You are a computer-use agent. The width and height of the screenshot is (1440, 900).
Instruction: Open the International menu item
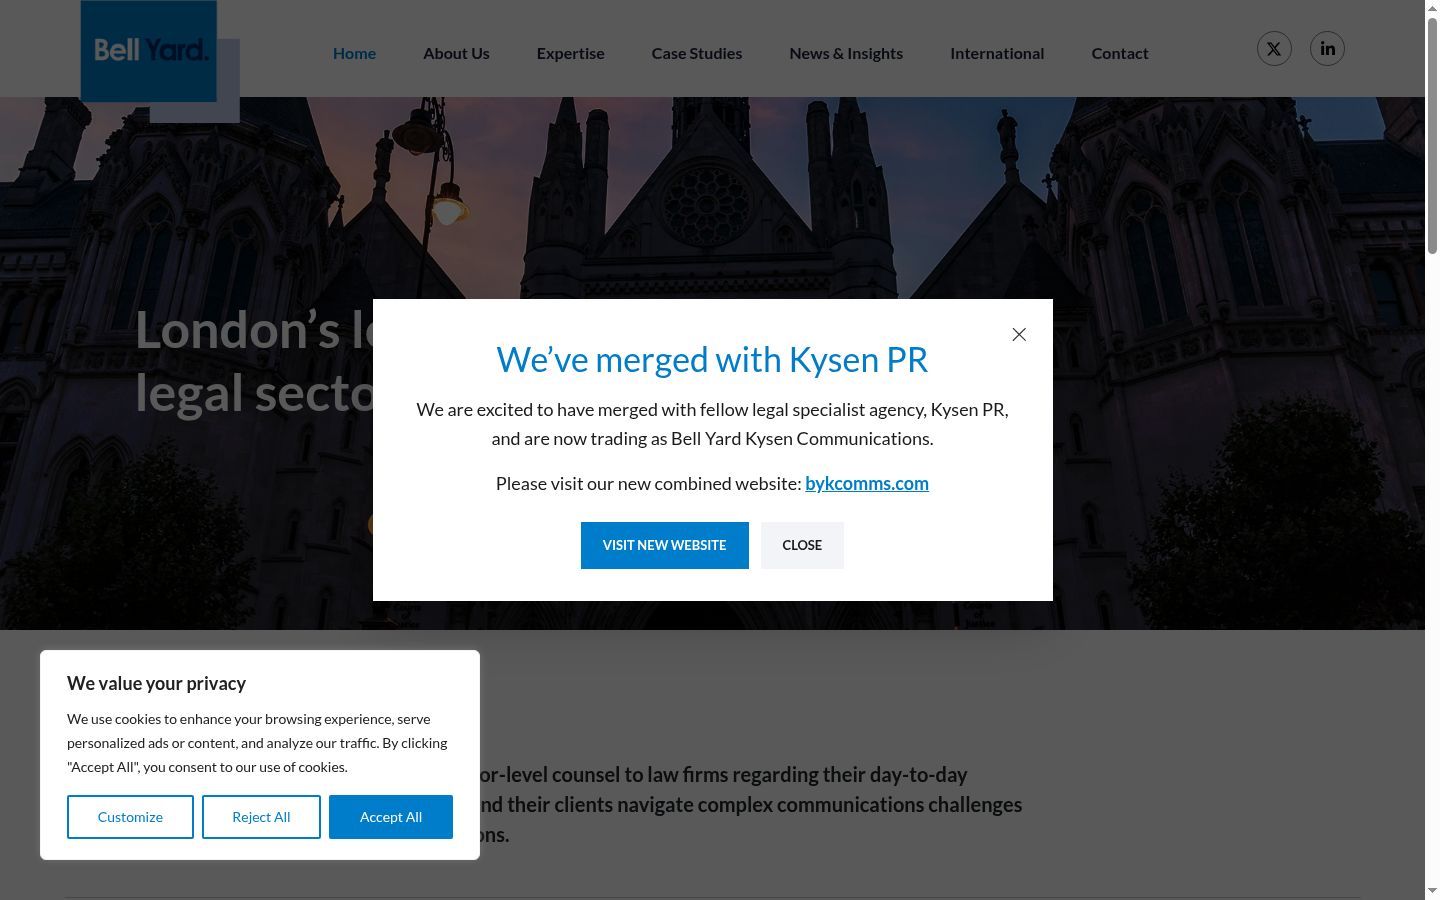[x=997, y=53]
